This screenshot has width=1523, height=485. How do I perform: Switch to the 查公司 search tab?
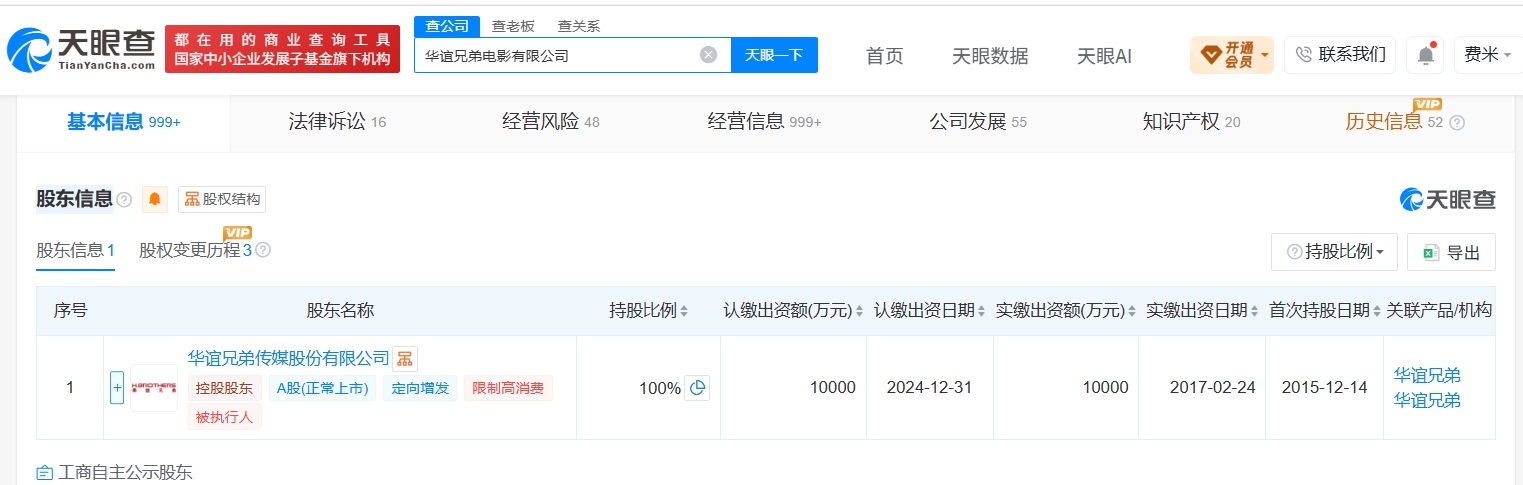tap(447, 26)
